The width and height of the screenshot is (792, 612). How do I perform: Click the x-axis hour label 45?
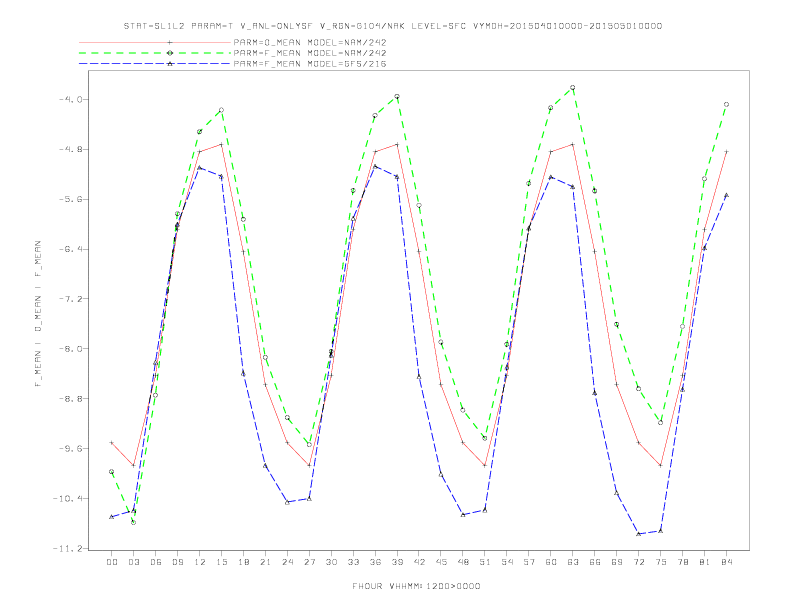[x=441, y=562]
